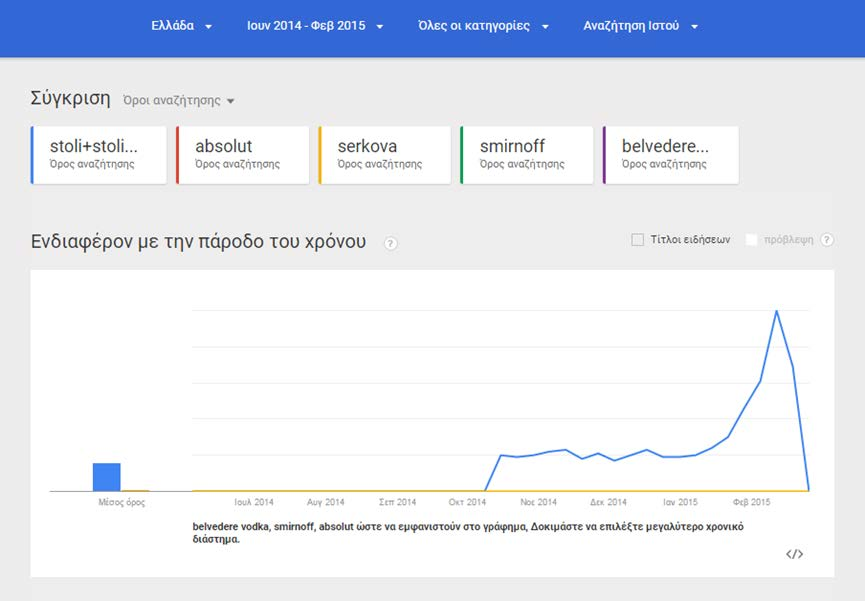Click the Ιουλ 2014 axis label

tap(254, 502)
